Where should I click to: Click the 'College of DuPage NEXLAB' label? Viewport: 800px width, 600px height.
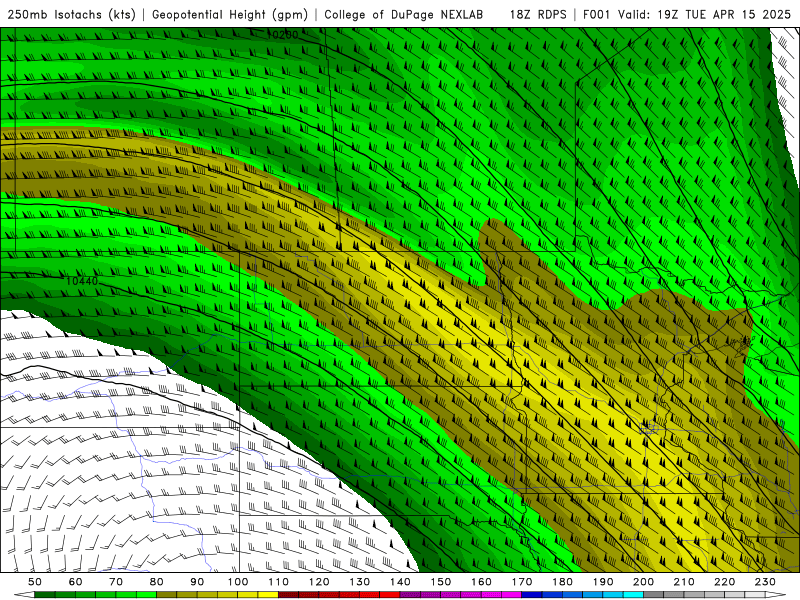[404, 15]
